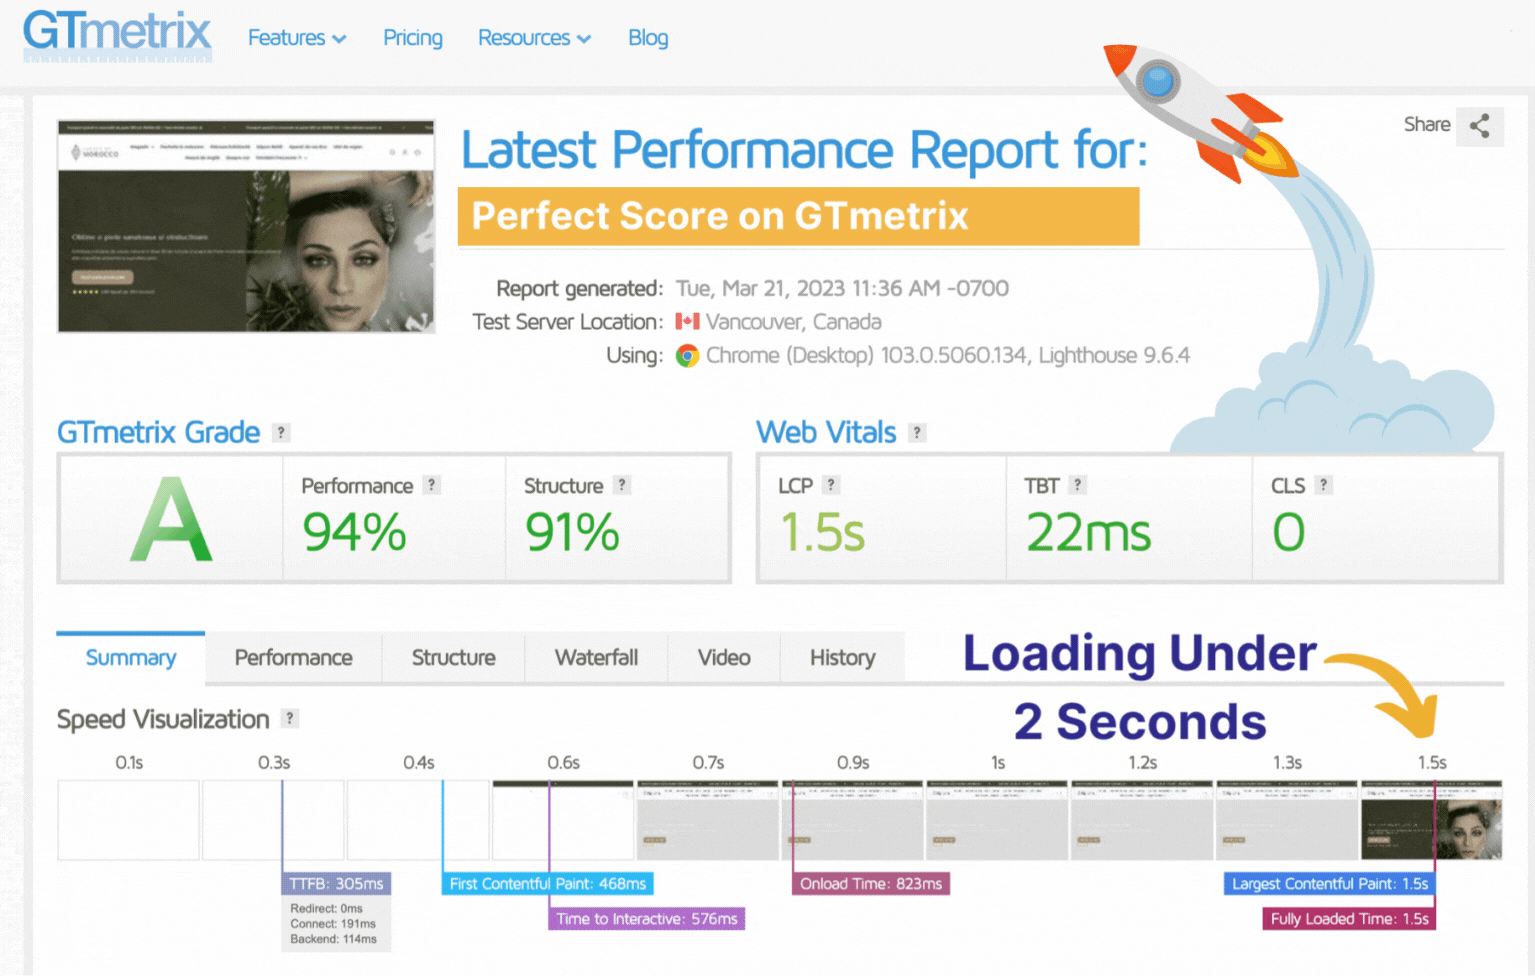This screenshot has width=1535, height=976.
Task: Select the 0.7s filmstrip frame
Action: pyautogui.click(x=708, y=820)
